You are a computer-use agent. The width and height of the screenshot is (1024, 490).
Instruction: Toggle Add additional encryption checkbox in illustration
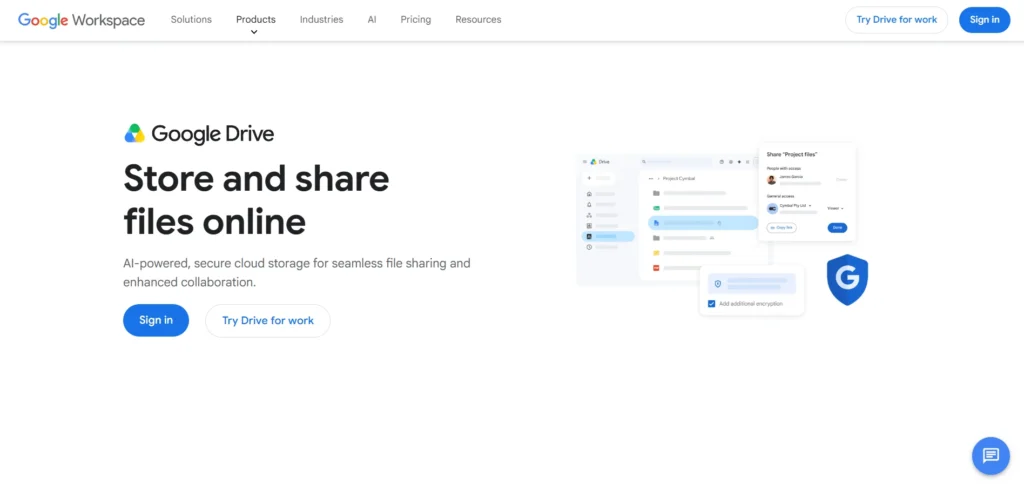[711, 304]
